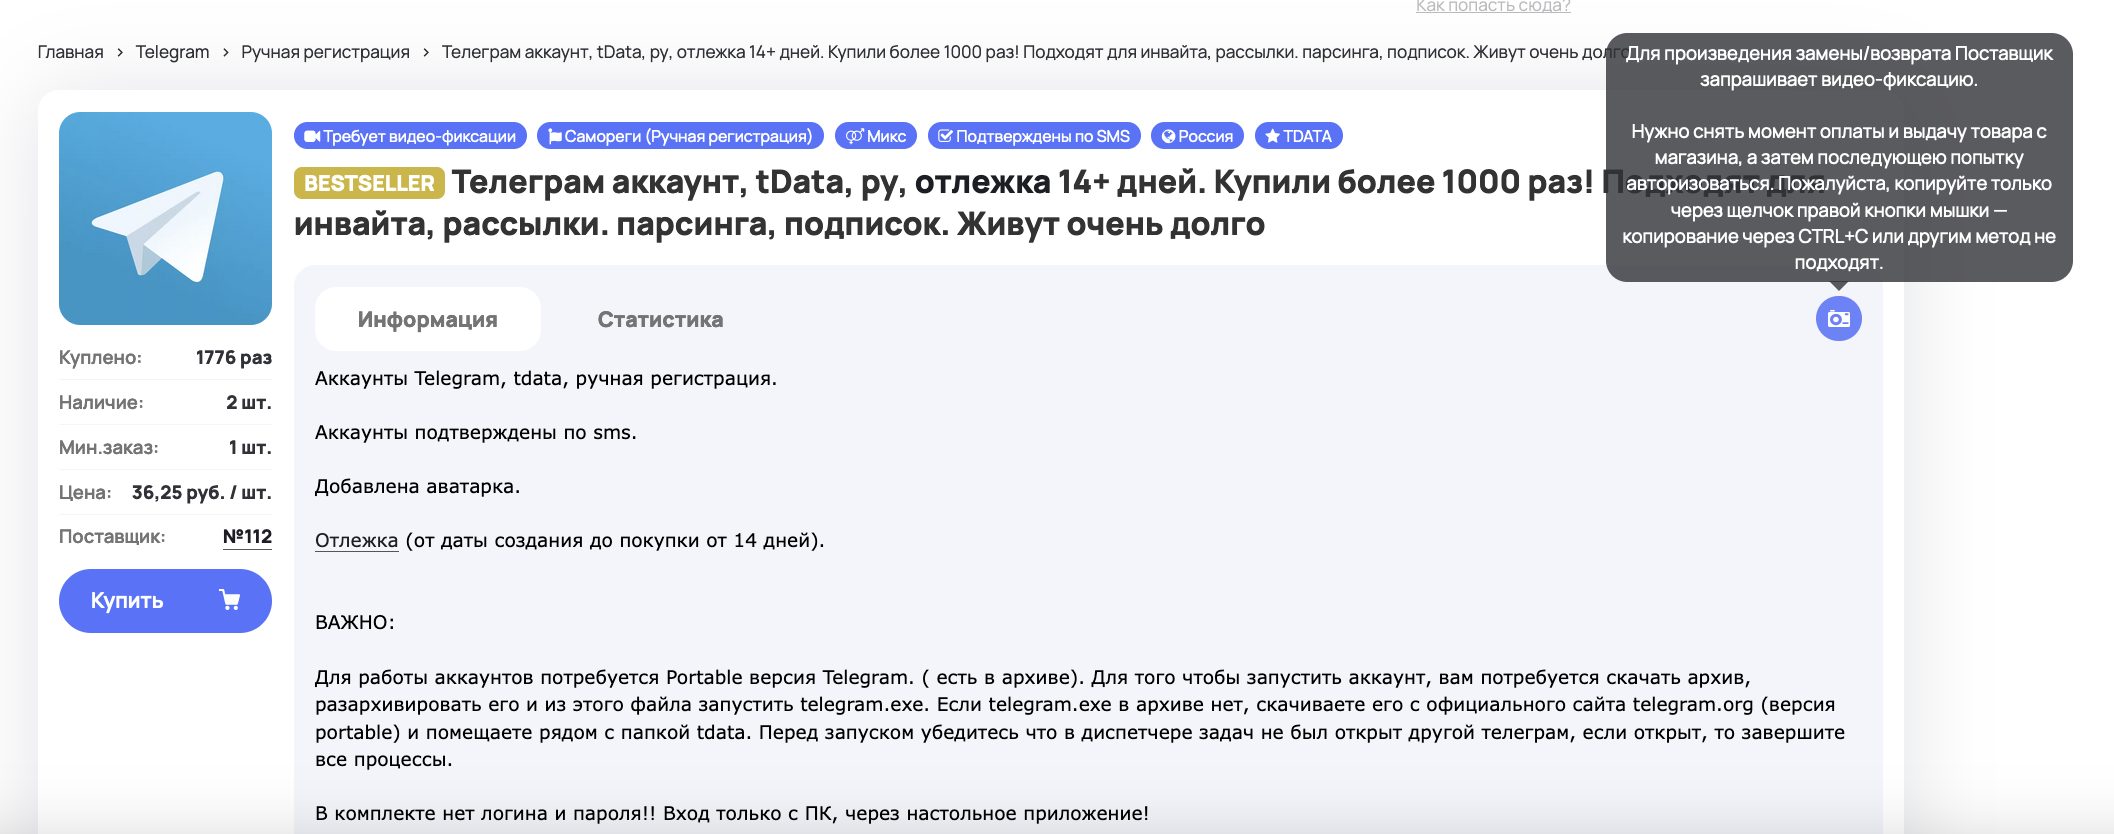Click the minimum order value 1 шт.
Viewport: 2114px width, 834px height.
tap(250, 448)
